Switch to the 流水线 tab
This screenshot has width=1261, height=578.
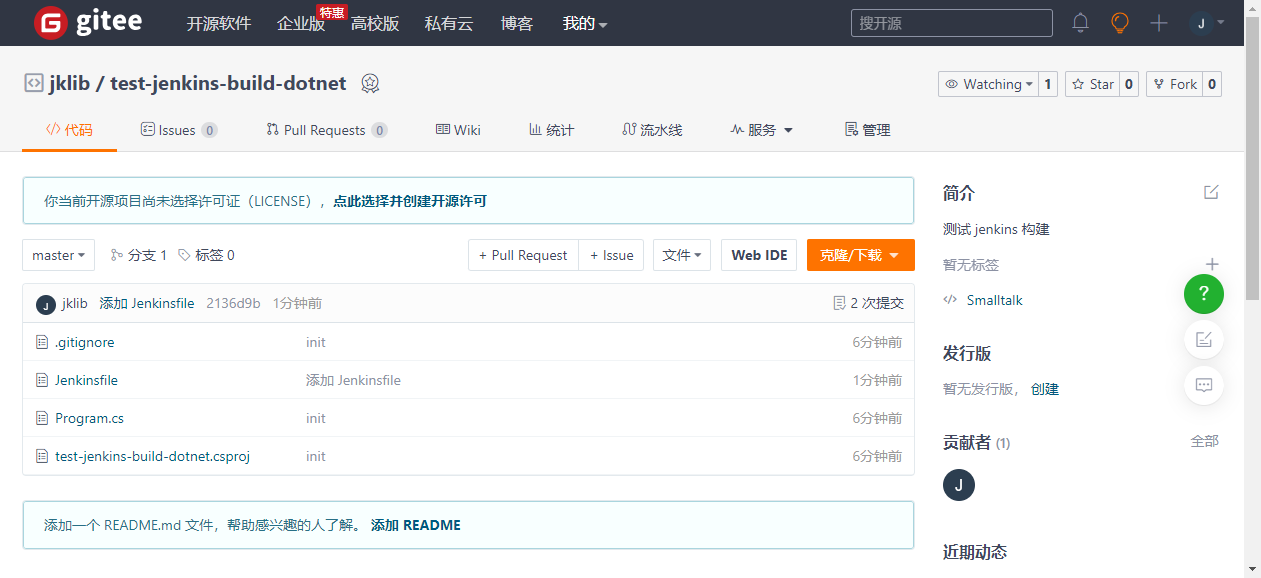(652, 130)
